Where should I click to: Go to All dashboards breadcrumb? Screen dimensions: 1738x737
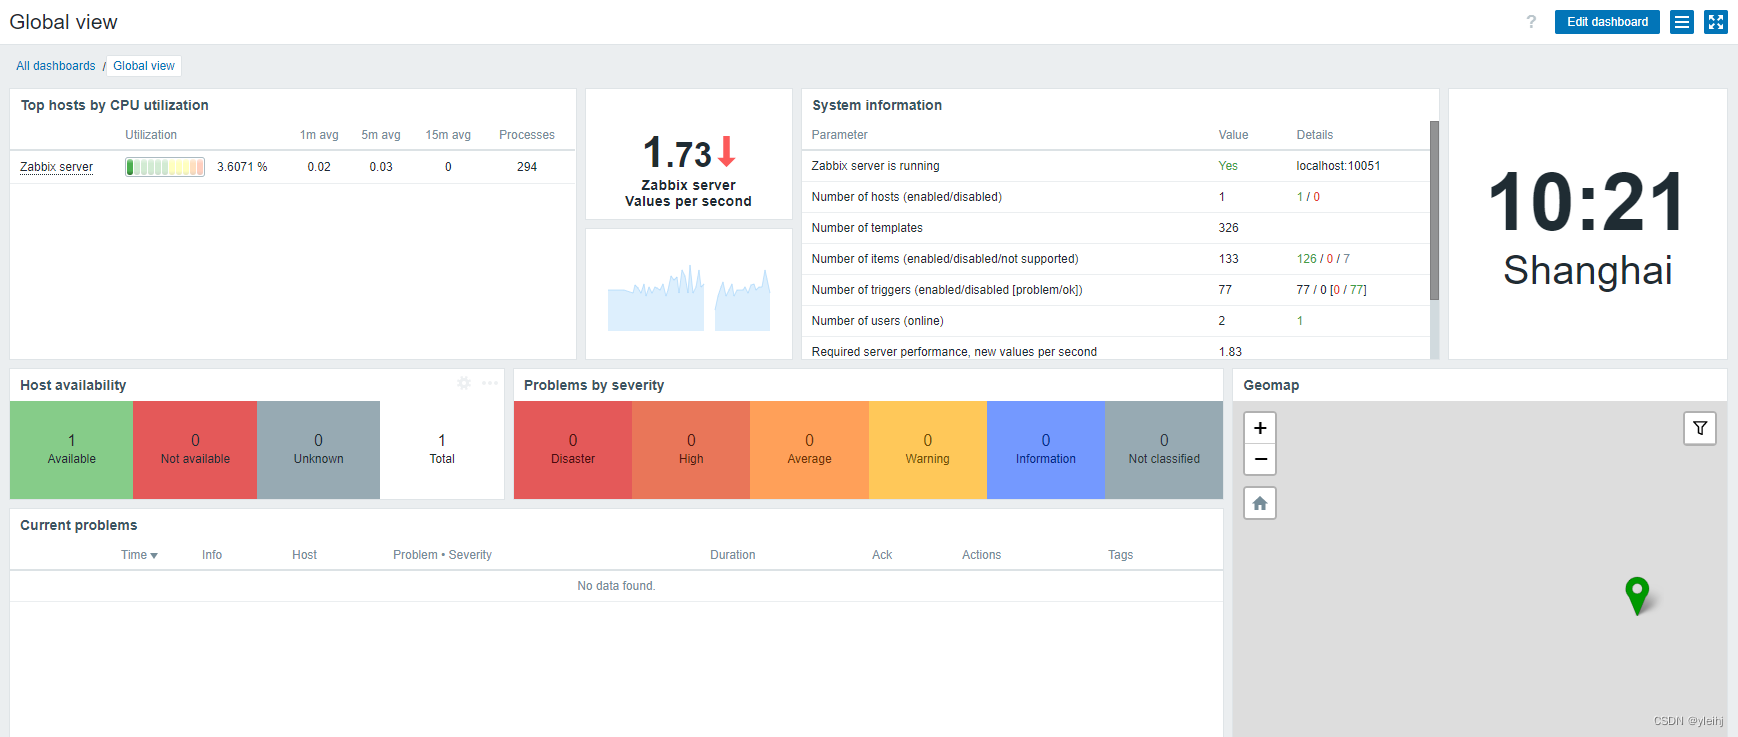pos(56,66)
